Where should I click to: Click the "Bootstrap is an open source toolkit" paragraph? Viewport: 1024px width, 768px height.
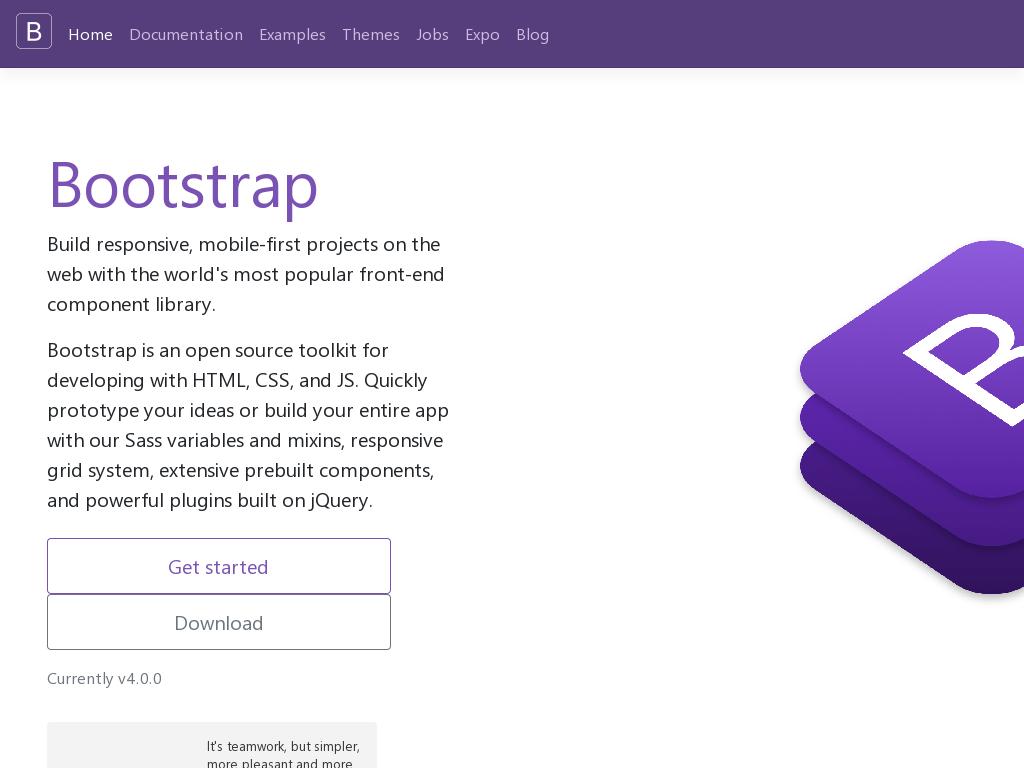point(248,424)
